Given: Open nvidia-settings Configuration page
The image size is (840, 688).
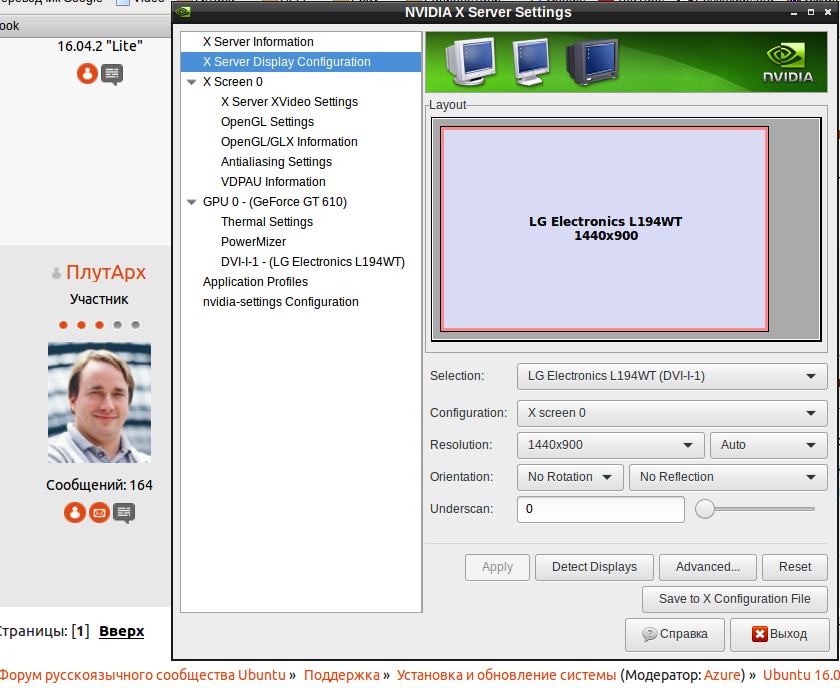Looking at the screenshot, I should [281, 302].
